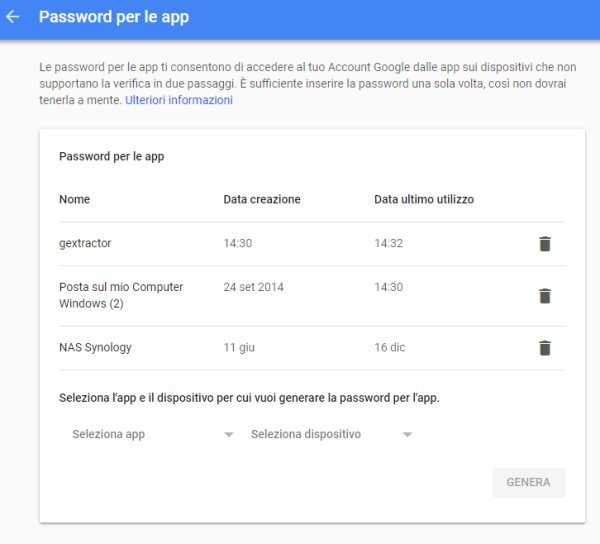600x544 pixels.
Task: Click the Password per le app card heading
Action: click(x=112, y=157)
